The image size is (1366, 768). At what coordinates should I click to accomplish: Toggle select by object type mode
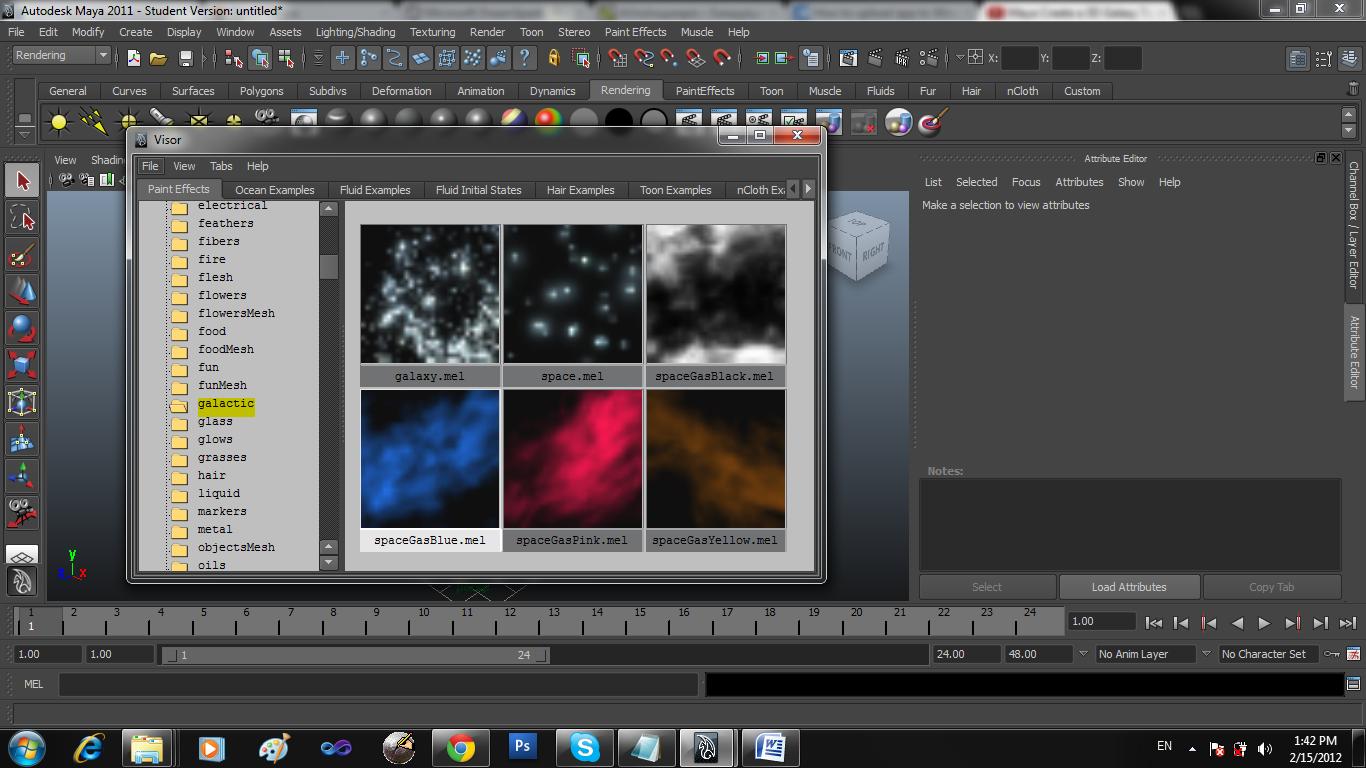[x=259, y=58]
